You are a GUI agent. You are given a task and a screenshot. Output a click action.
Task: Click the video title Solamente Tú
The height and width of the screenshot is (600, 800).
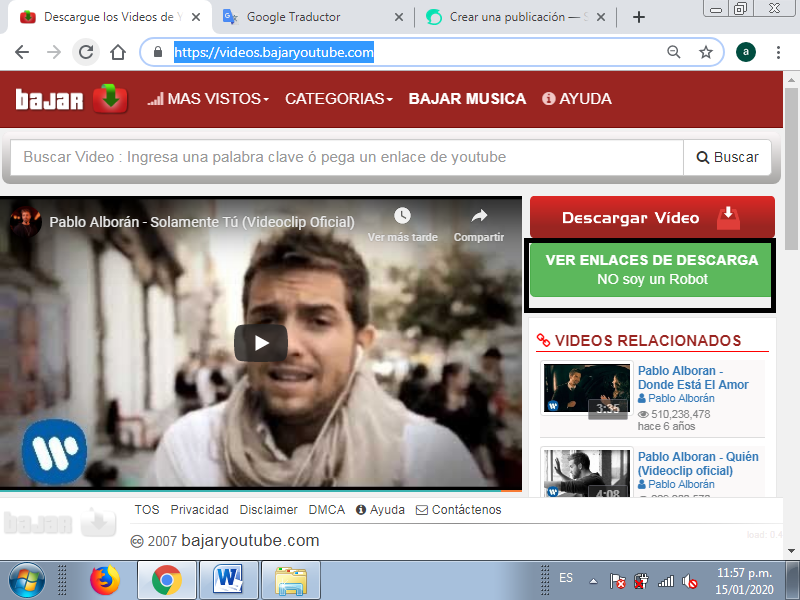coord(202,222)
